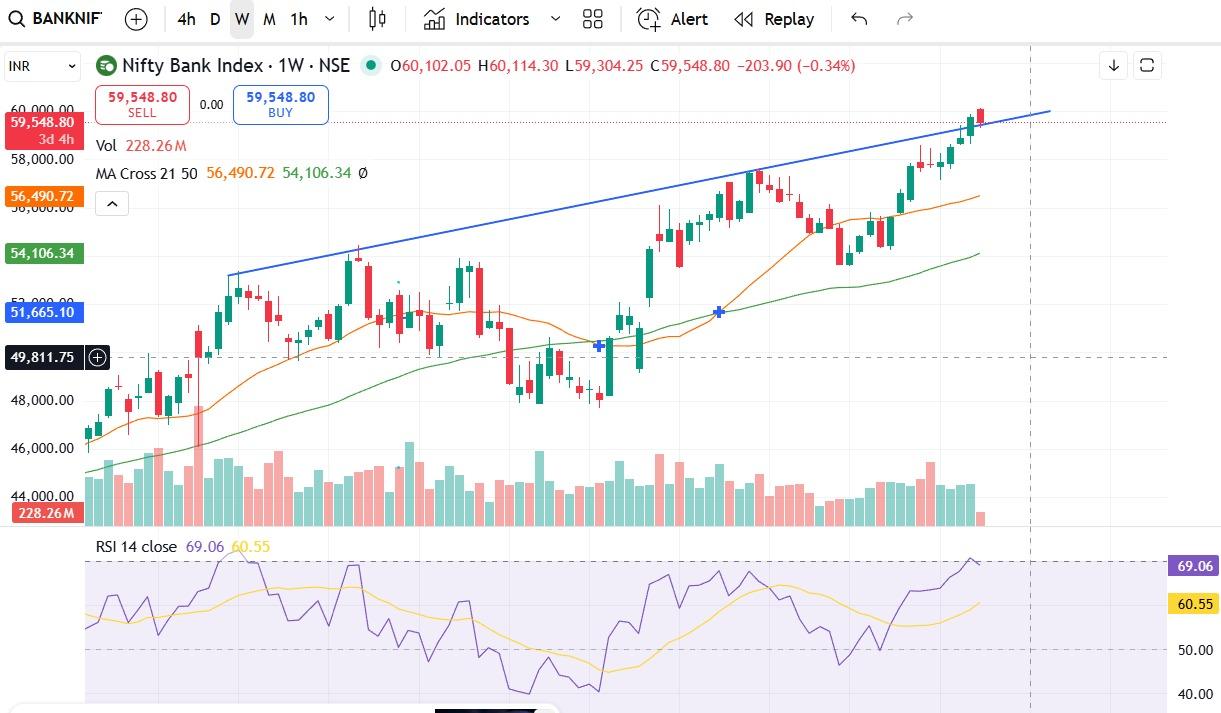
Task: Collapse the indicator legend with chevron
Action: (x=112, y=205)
